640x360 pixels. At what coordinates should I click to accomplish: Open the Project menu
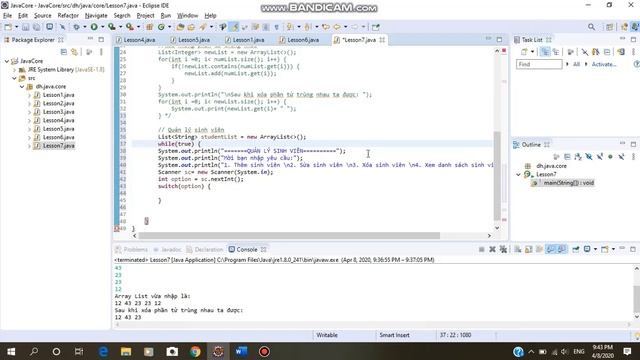point(145,16)
